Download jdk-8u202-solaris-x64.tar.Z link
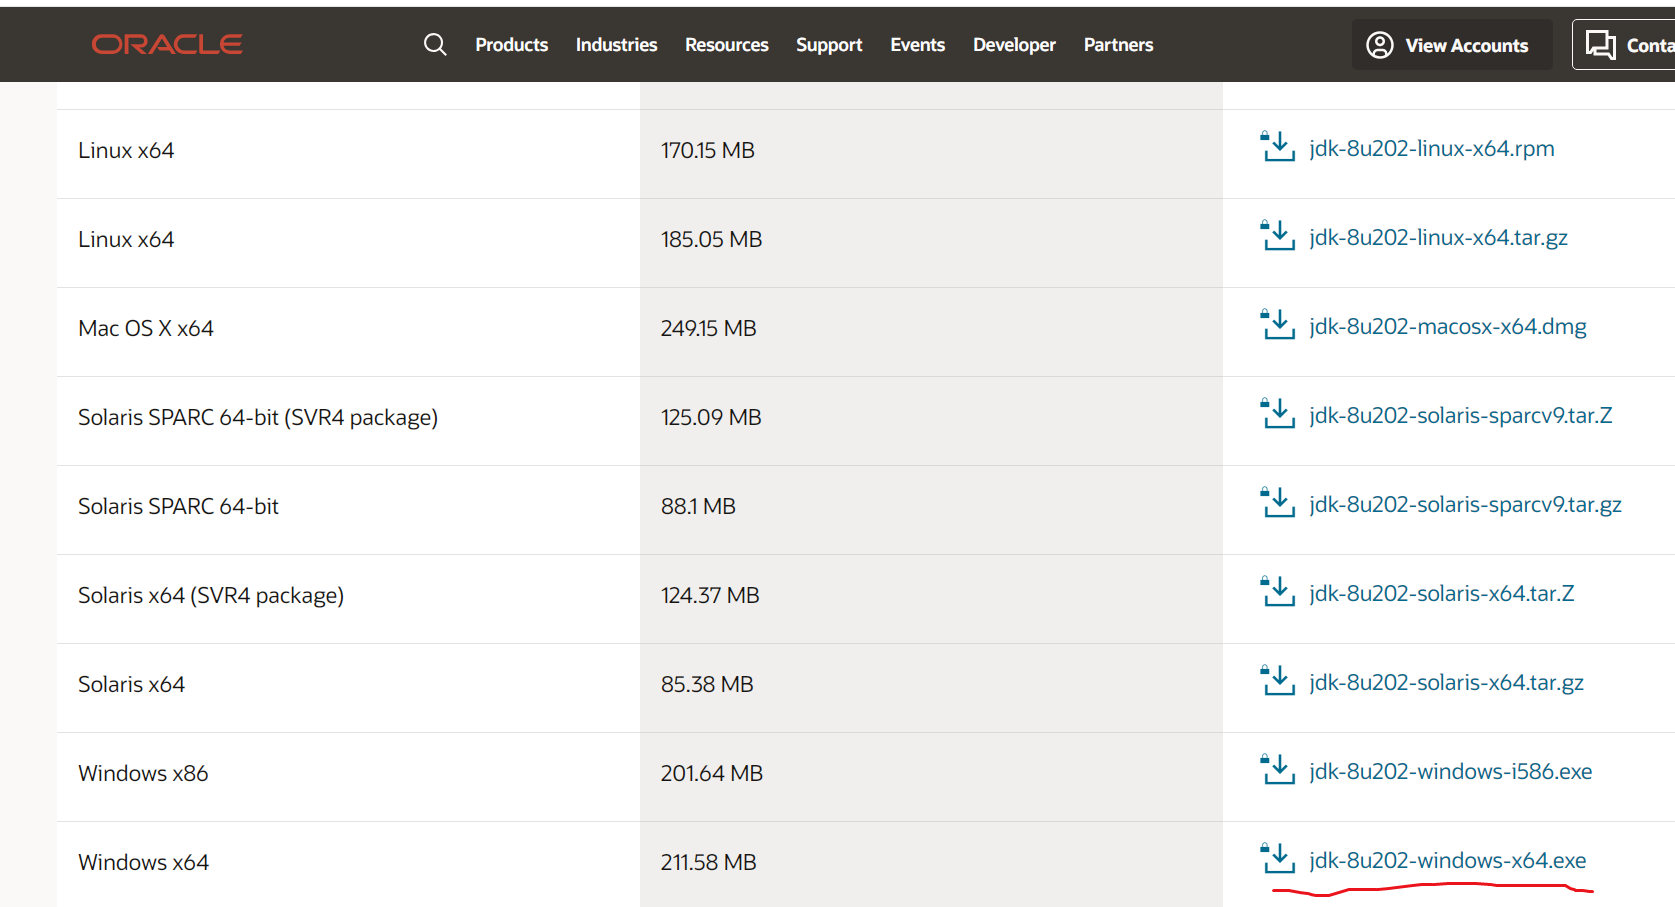This screenshot has height=907, width=1675. (1441, 593)
